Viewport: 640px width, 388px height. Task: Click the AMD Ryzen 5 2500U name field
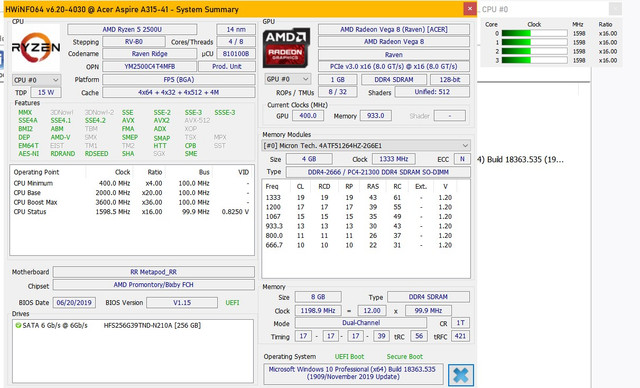click(x=132, y=29)
